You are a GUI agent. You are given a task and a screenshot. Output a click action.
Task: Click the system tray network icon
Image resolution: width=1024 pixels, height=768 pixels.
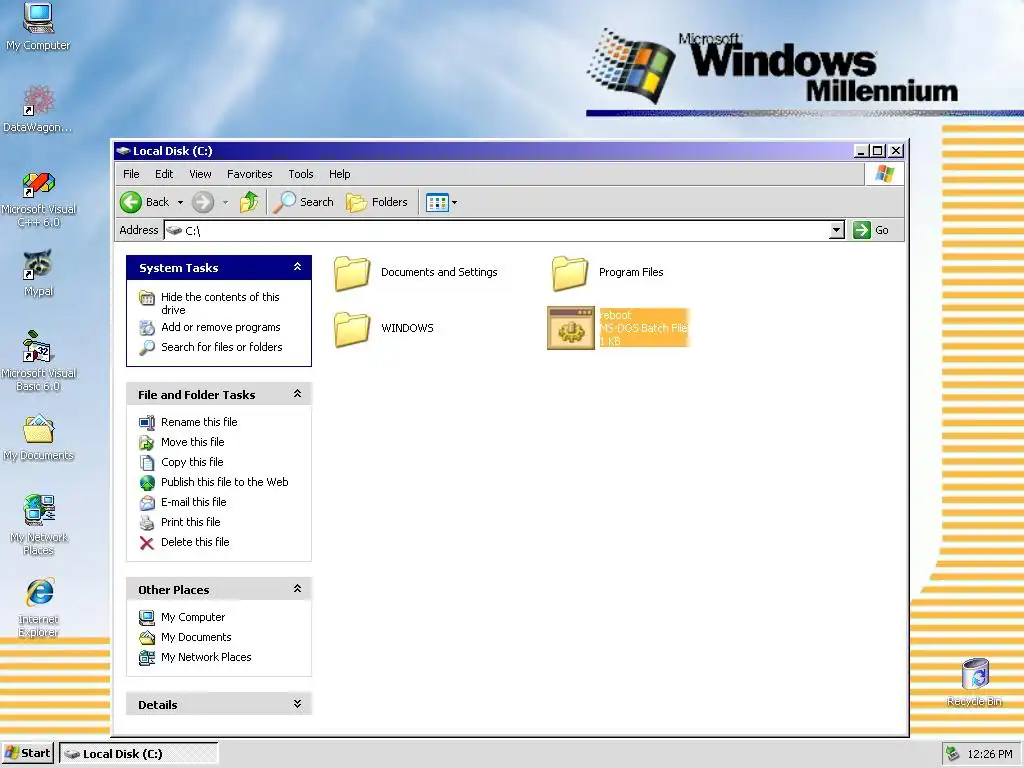953,754
